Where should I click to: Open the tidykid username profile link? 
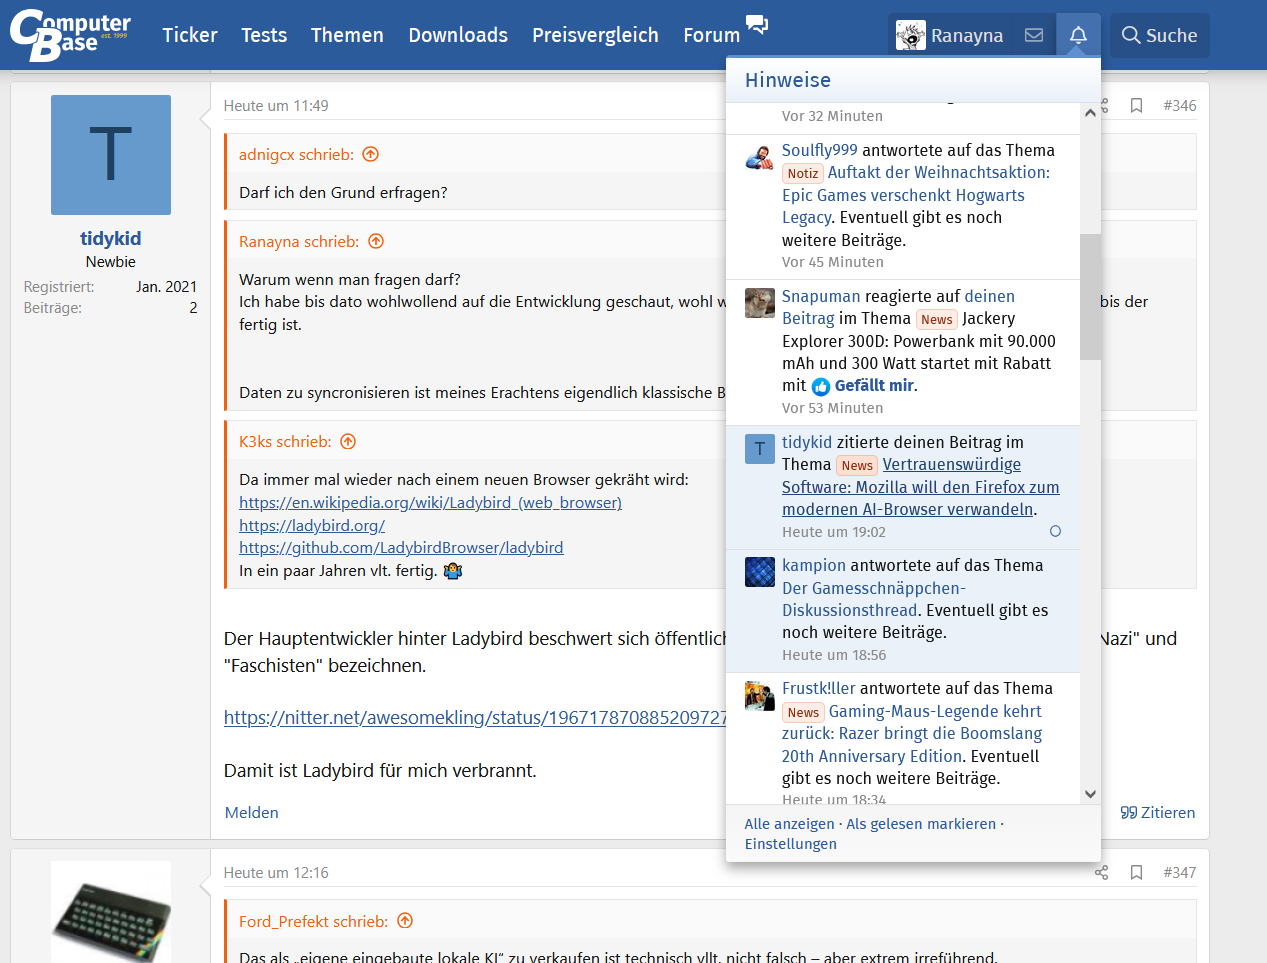click(110, 238)
